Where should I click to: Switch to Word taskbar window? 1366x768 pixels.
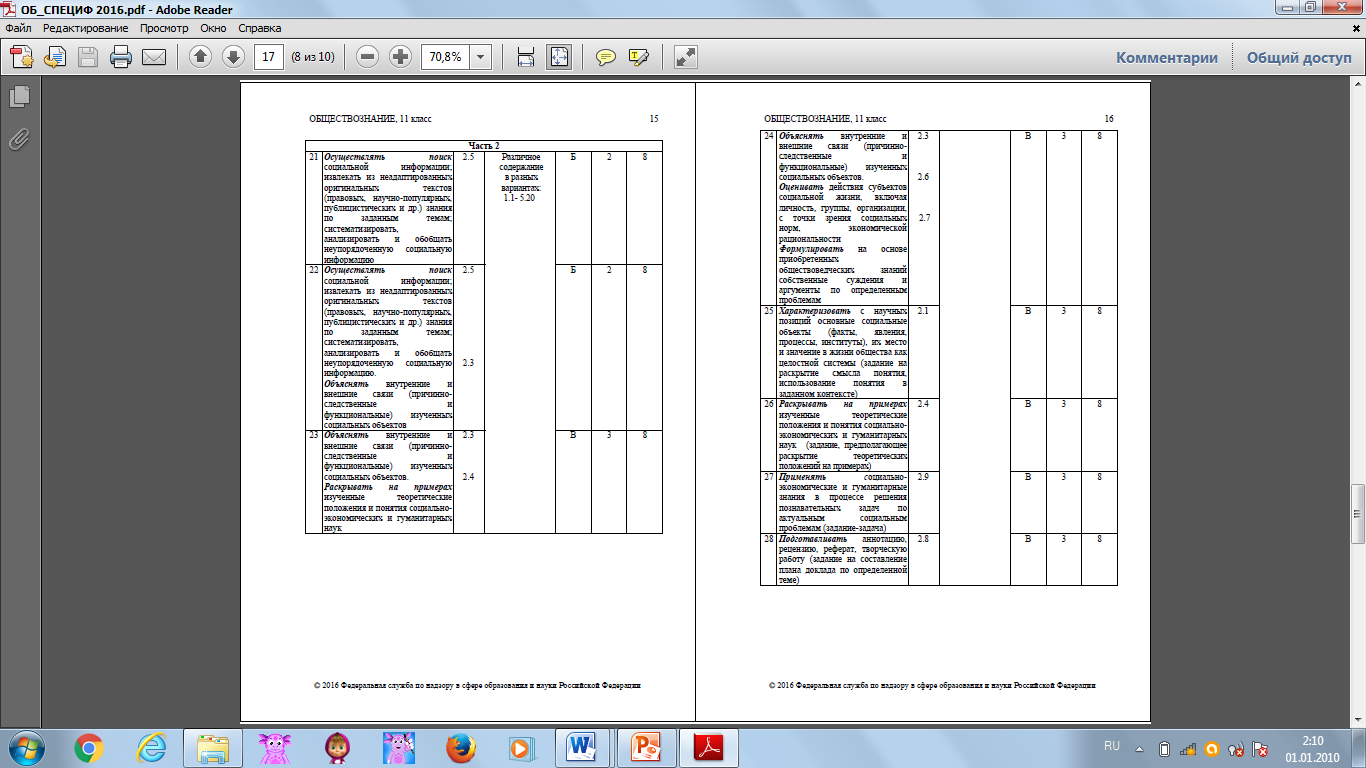click(582, 747)
